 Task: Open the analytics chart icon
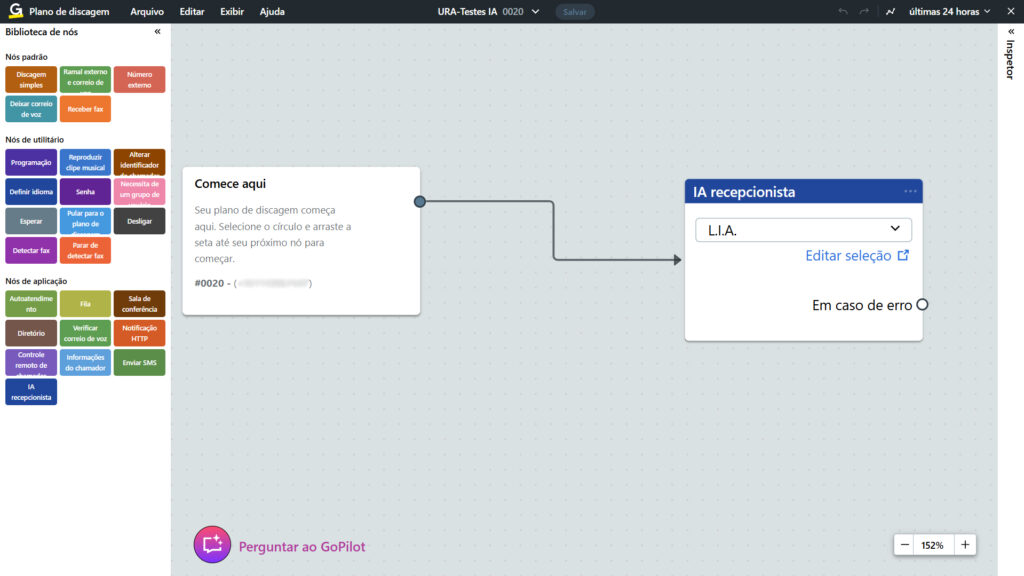point(891,12)
